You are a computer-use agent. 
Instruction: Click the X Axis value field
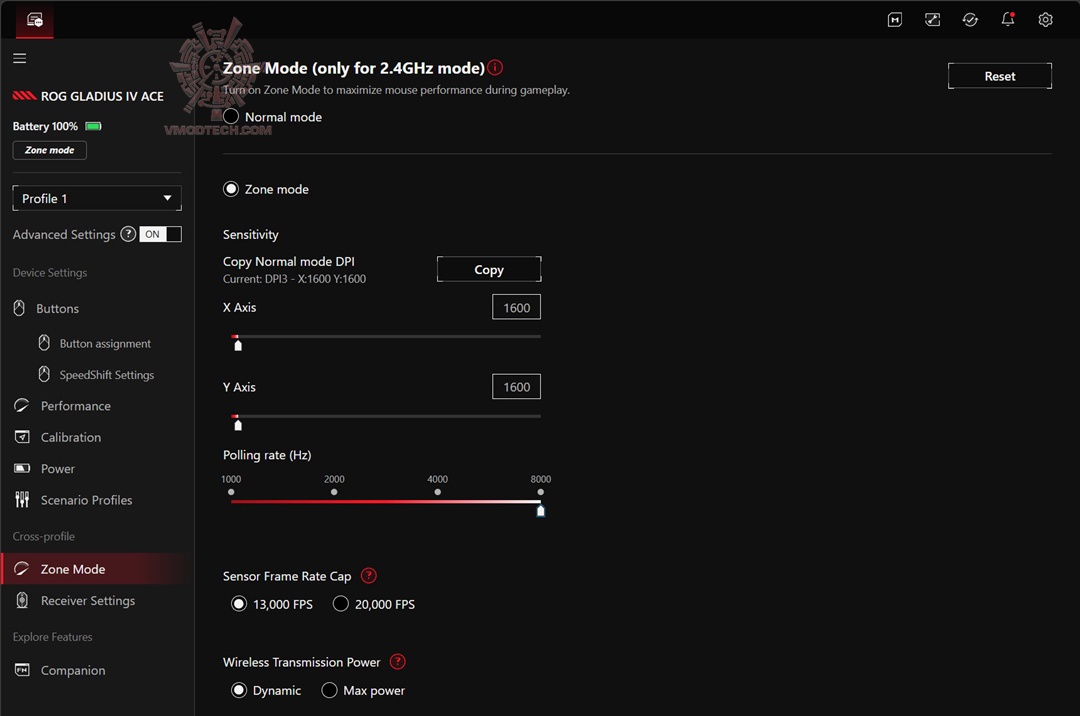[517, 307]
